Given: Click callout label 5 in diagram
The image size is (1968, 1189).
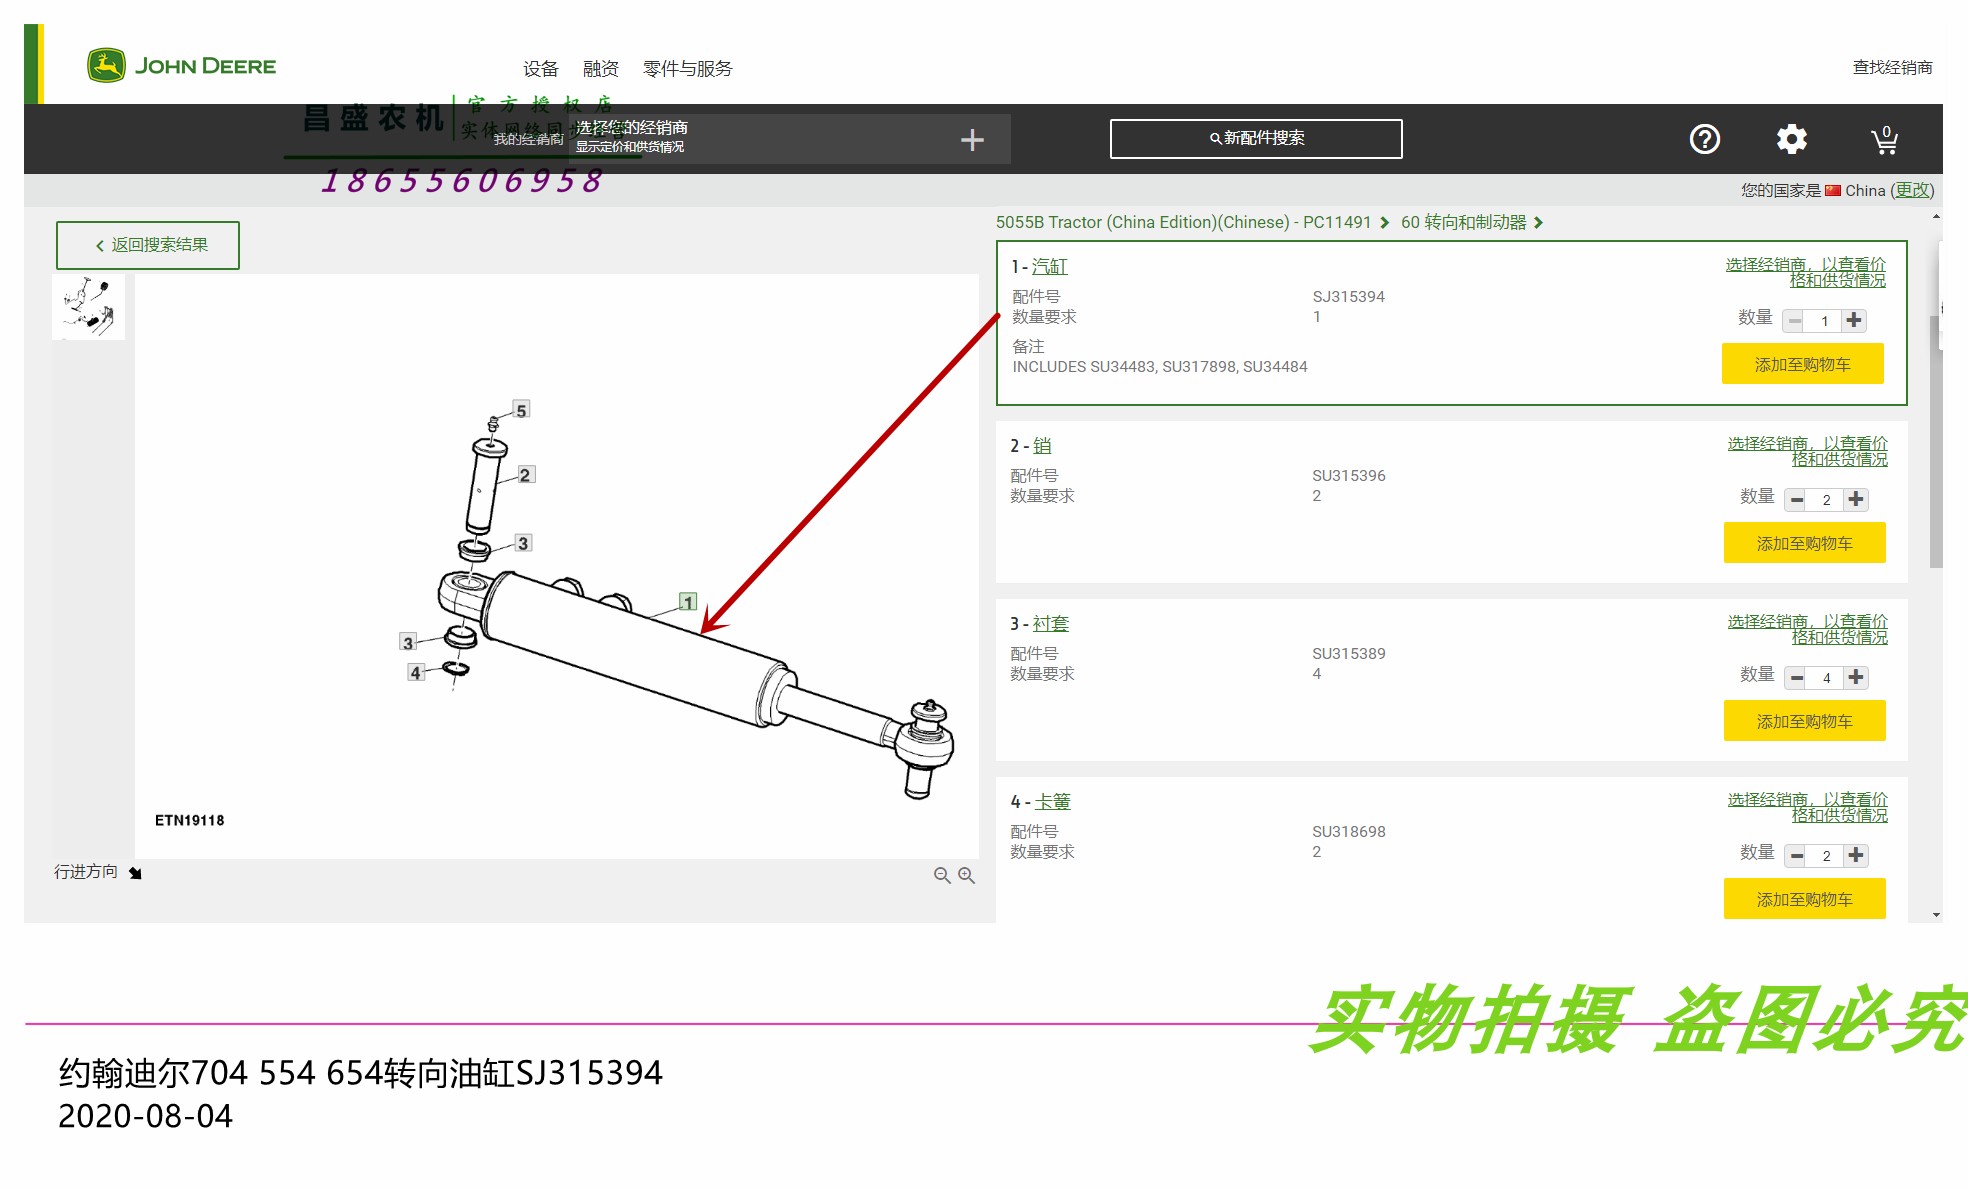Looking at the screenshot, I should pyautogui.click(x=521, y=410).
